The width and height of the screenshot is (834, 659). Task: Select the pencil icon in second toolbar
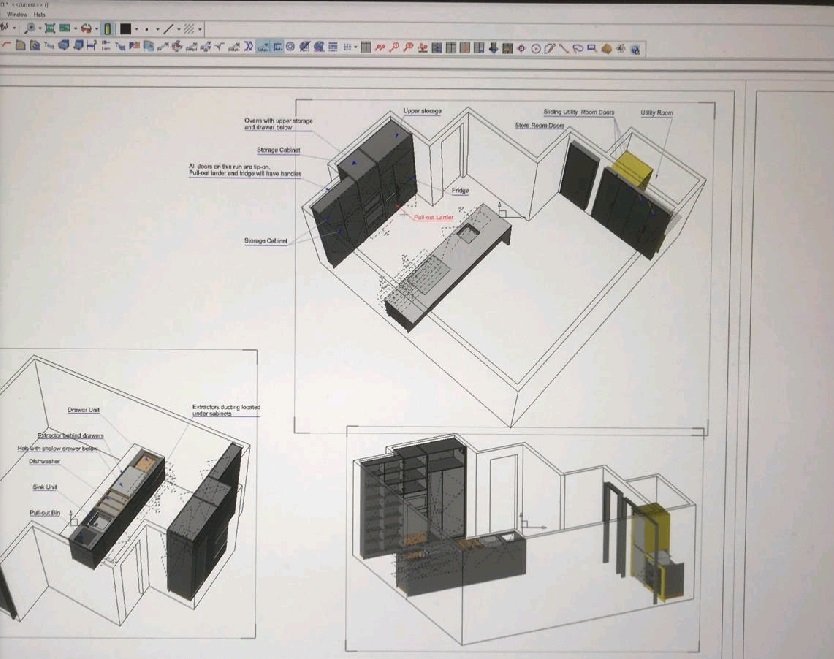550,48
